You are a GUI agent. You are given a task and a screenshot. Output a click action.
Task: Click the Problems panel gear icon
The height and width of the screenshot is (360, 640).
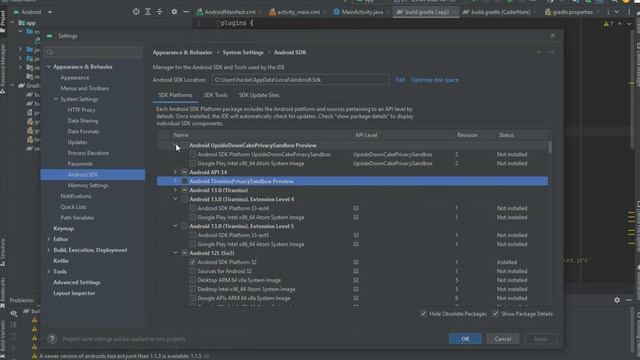coord(617,300)
